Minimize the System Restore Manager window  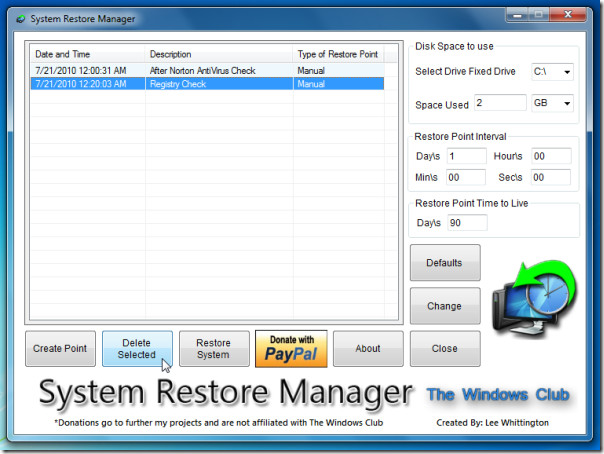[517, 15]
